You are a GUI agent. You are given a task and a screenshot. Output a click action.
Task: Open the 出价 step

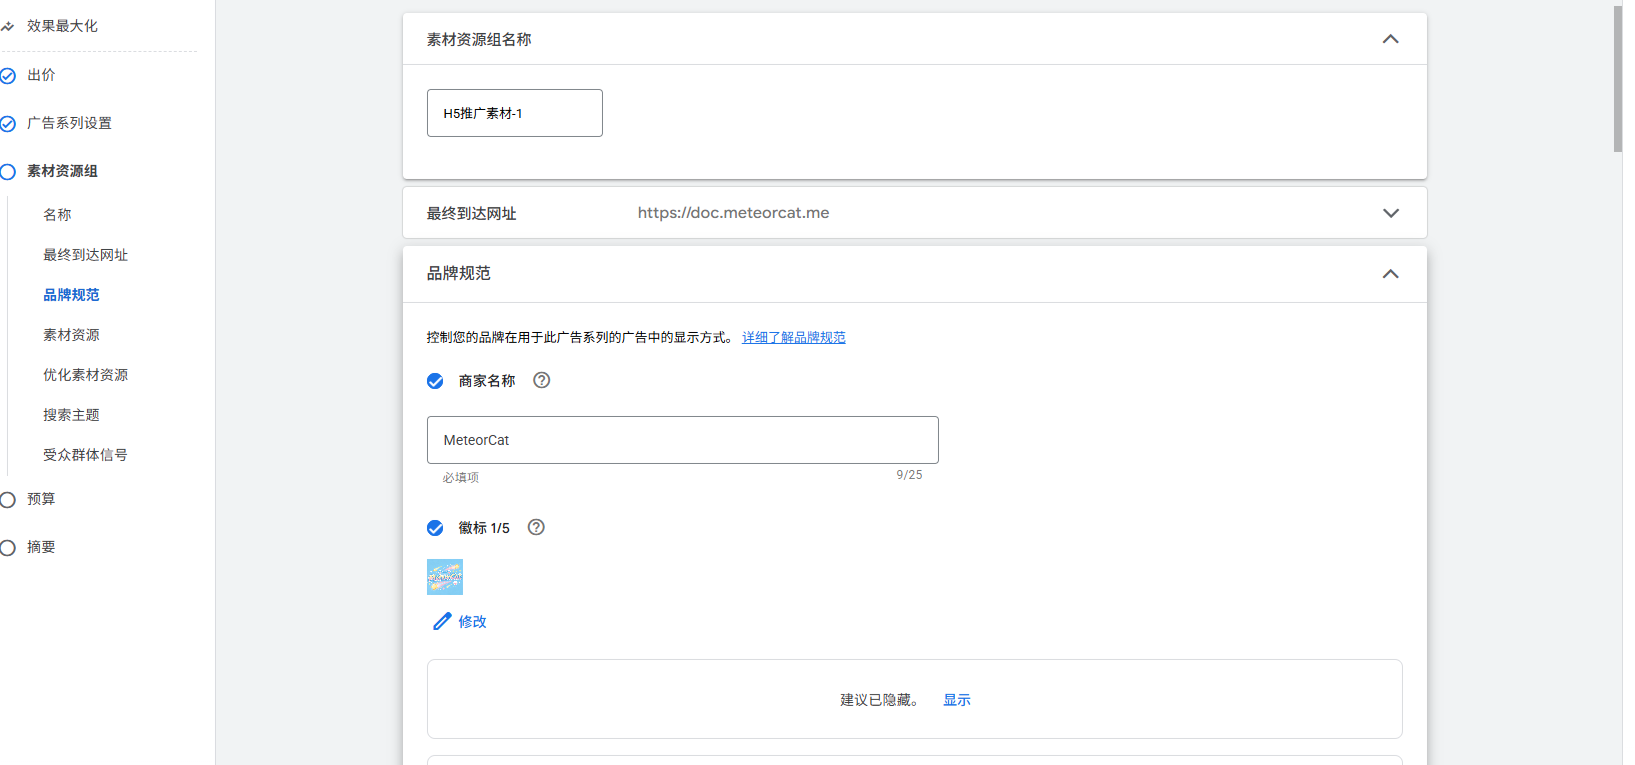click(x=41, y=75)
